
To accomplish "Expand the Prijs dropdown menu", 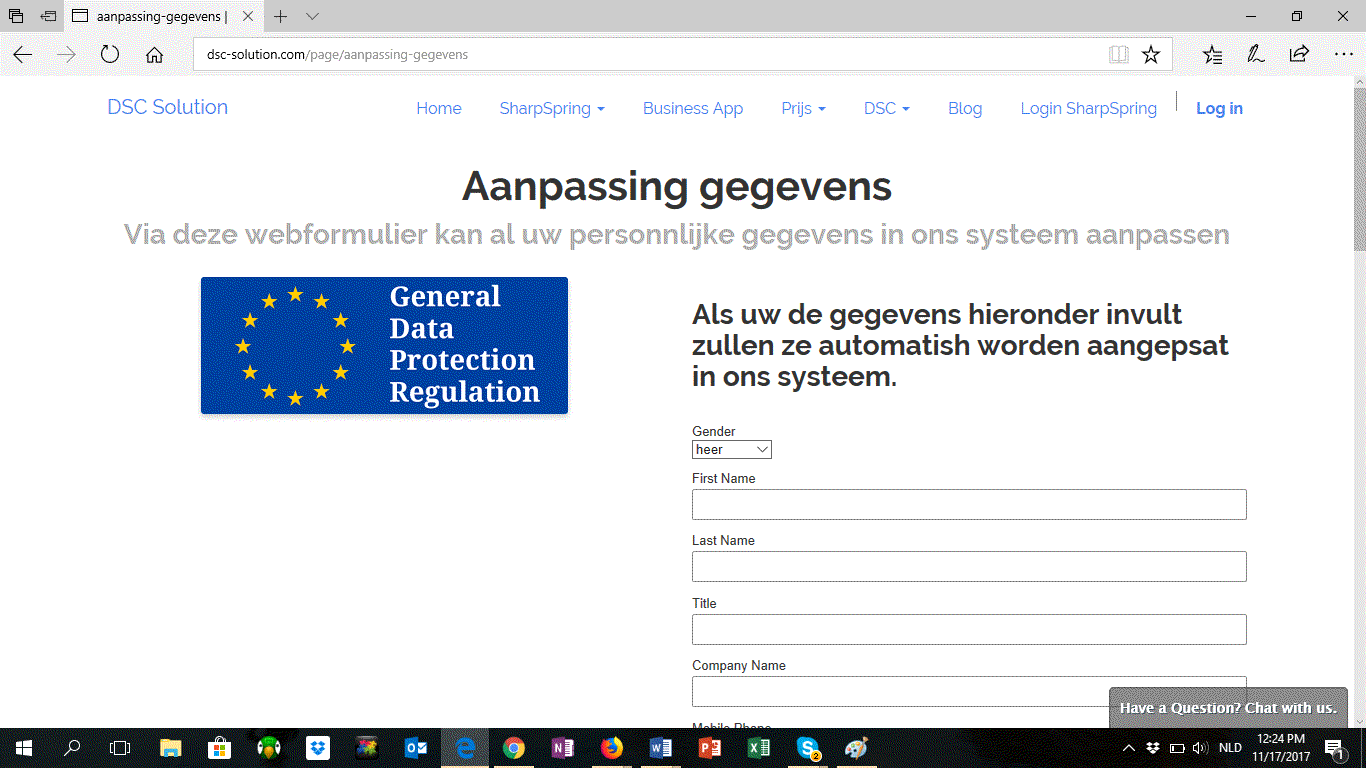I will [x=803, y=108].
